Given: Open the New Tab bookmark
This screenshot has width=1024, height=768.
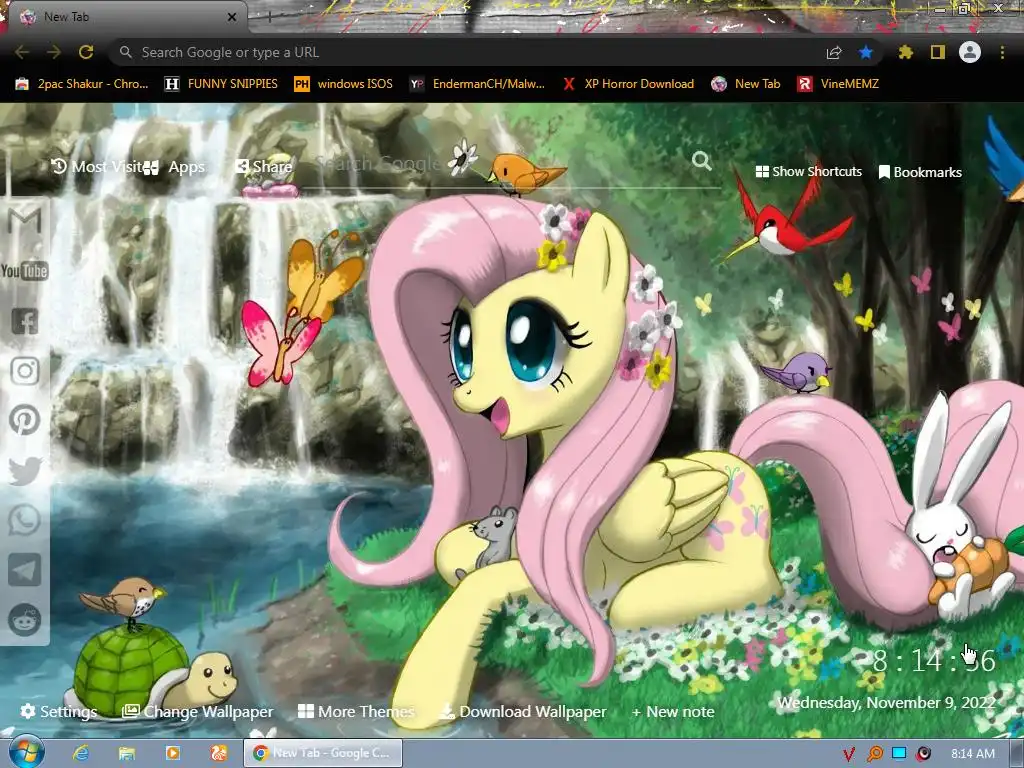Looking at the screenshot, I should (746, 84).
